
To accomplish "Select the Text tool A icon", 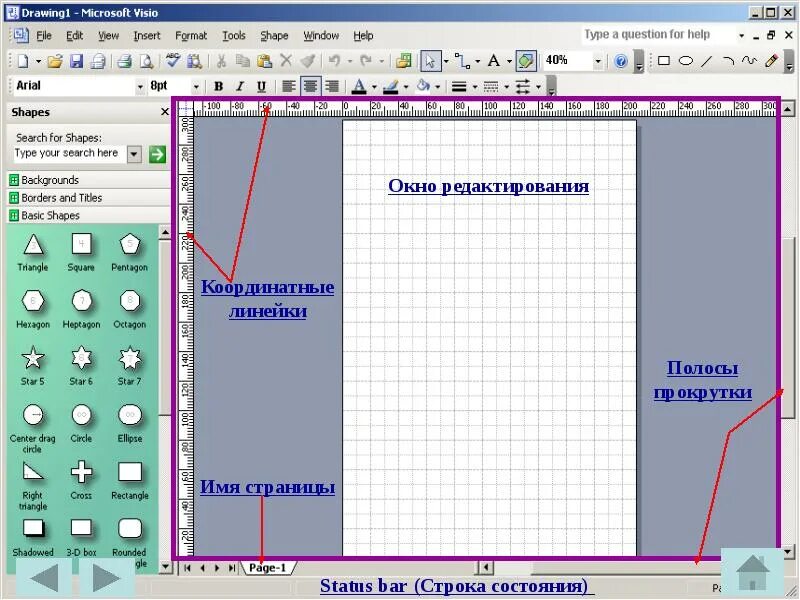I will (x=493, y=61).
